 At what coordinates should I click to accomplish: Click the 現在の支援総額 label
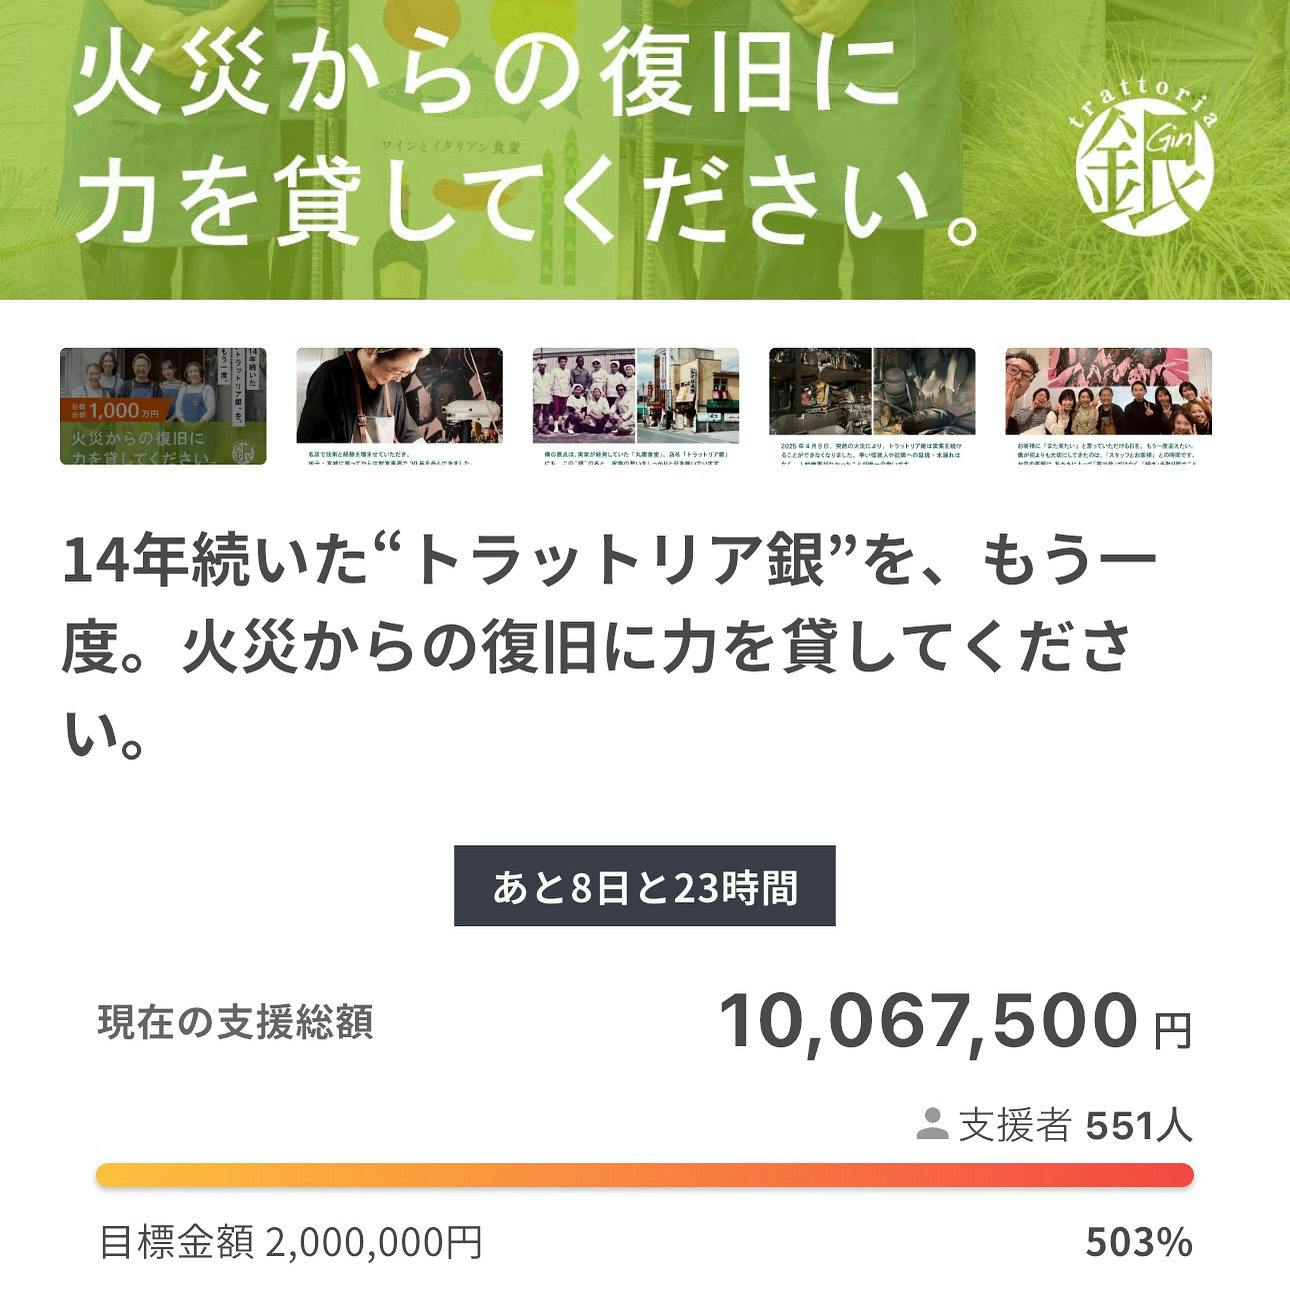point(235,1022)
